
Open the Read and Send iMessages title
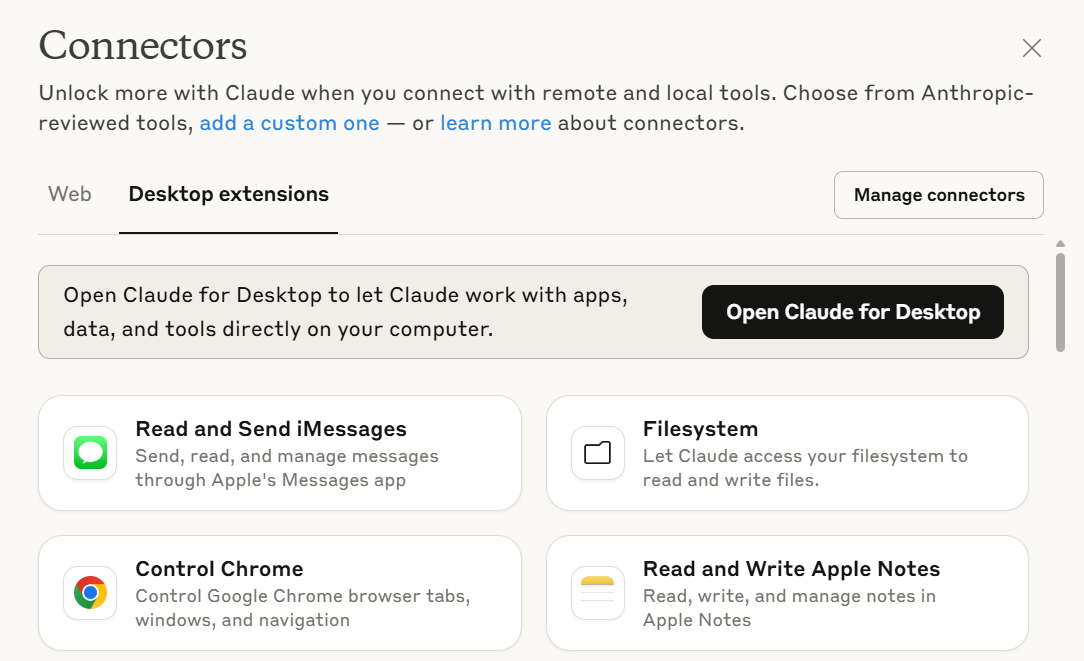tap(271, 429)
